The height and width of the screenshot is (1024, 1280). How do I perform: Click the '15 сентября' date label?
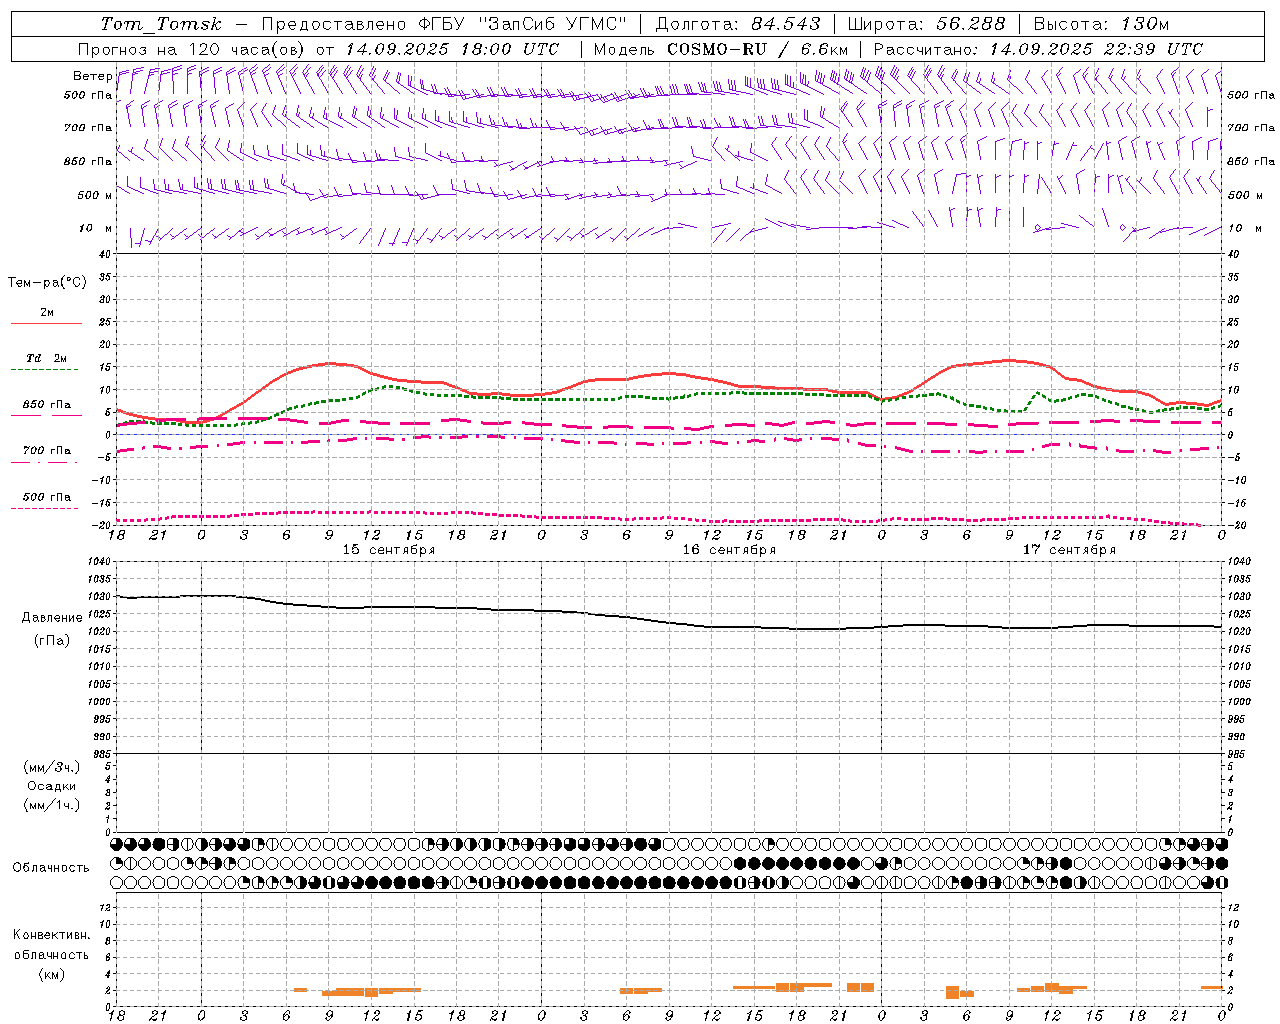389,550
